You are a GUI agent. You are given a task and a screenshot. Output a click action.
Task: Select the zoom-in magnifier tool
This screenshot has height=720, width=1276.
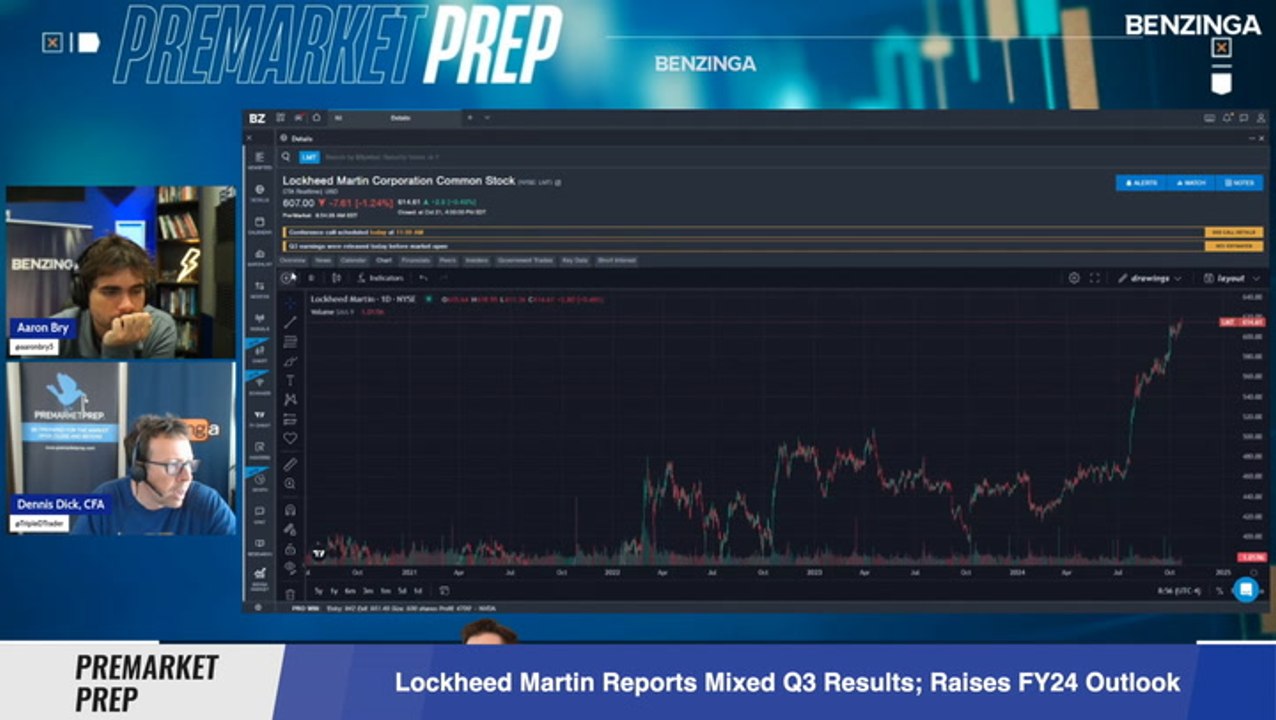[x=290, y=484]
